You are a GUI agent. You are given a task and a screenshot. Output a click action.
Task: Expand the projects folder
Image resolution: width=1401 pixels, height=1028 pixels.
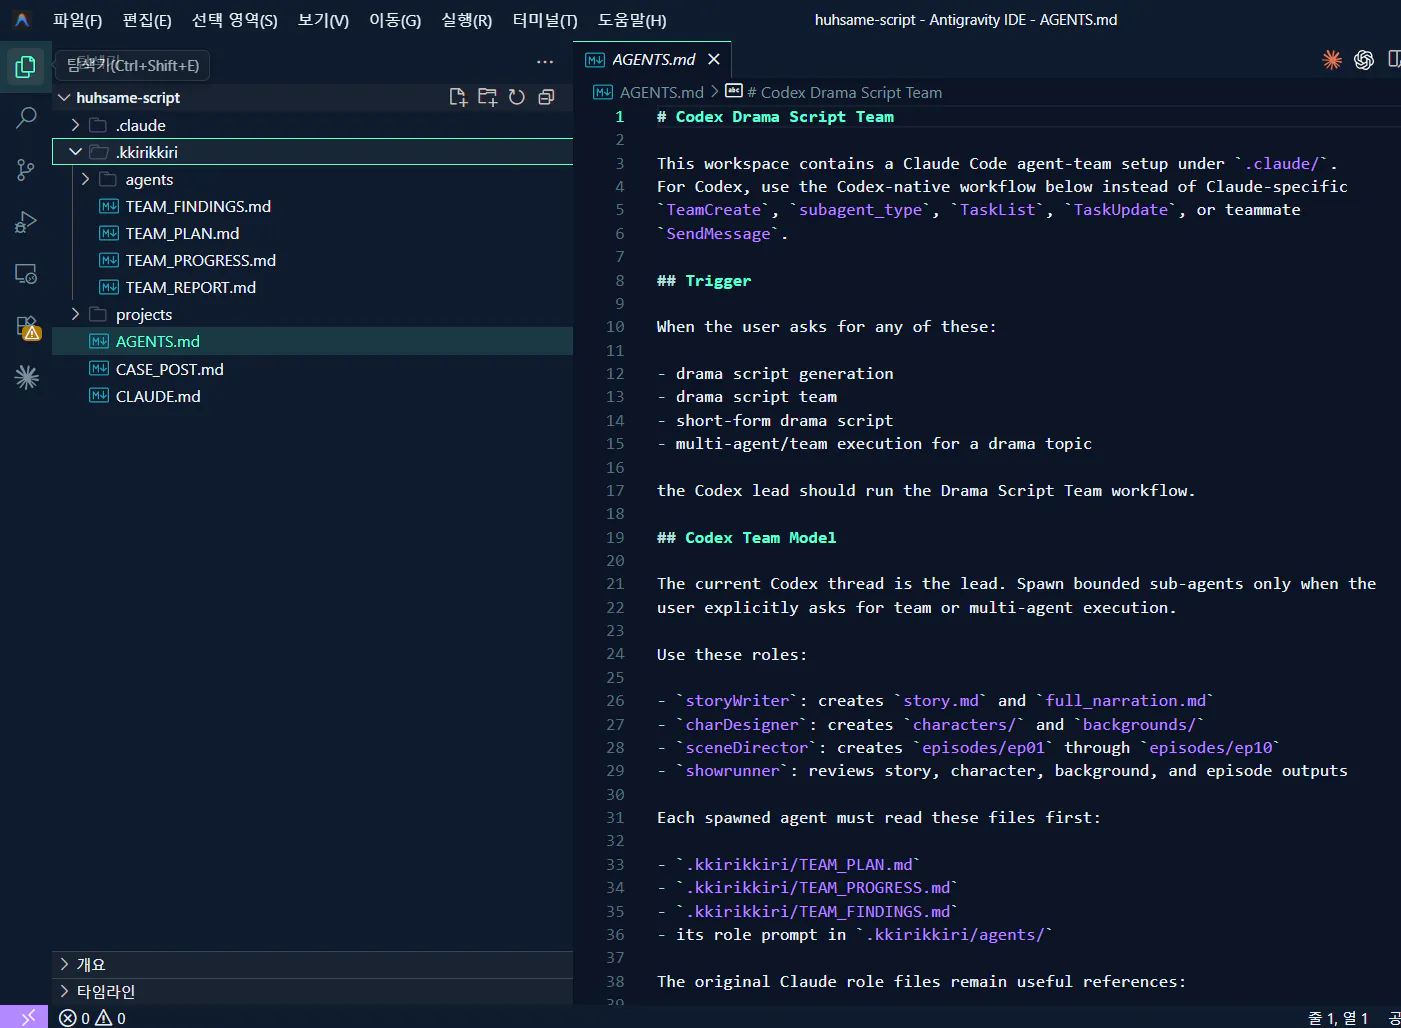click(x=75, y=314)
